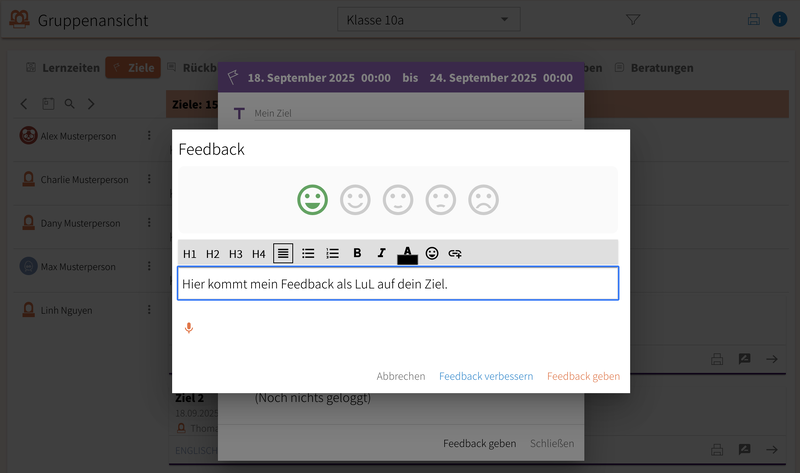Insert a numbered list
The image size is (800, 473).
pos(333,254)
